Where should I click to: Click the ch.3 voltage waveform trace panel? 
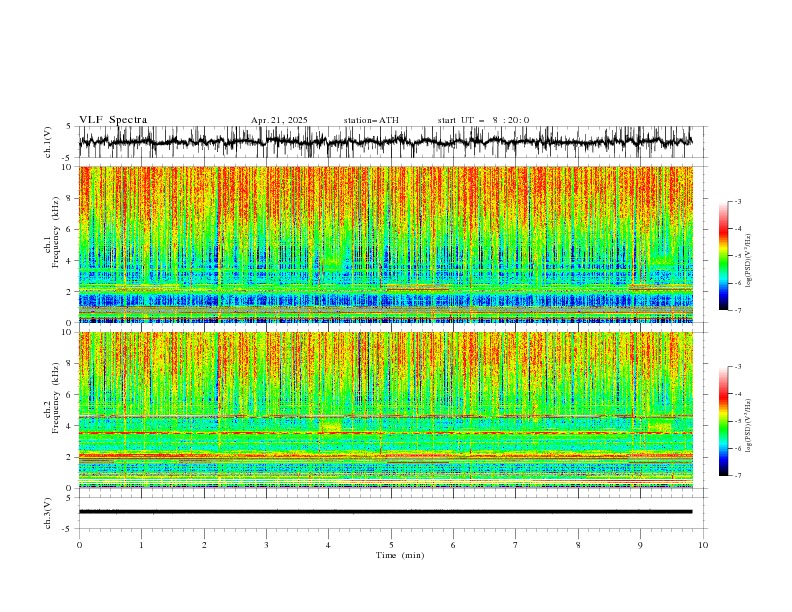point(393,513)
